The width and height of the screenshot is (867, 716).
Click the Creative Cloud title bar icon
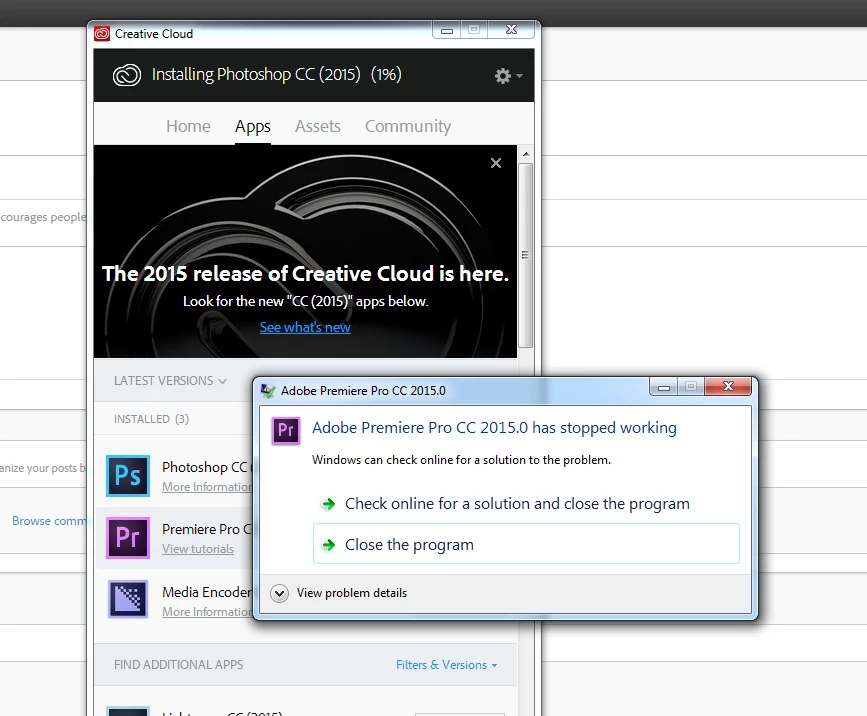pos(102,34)
